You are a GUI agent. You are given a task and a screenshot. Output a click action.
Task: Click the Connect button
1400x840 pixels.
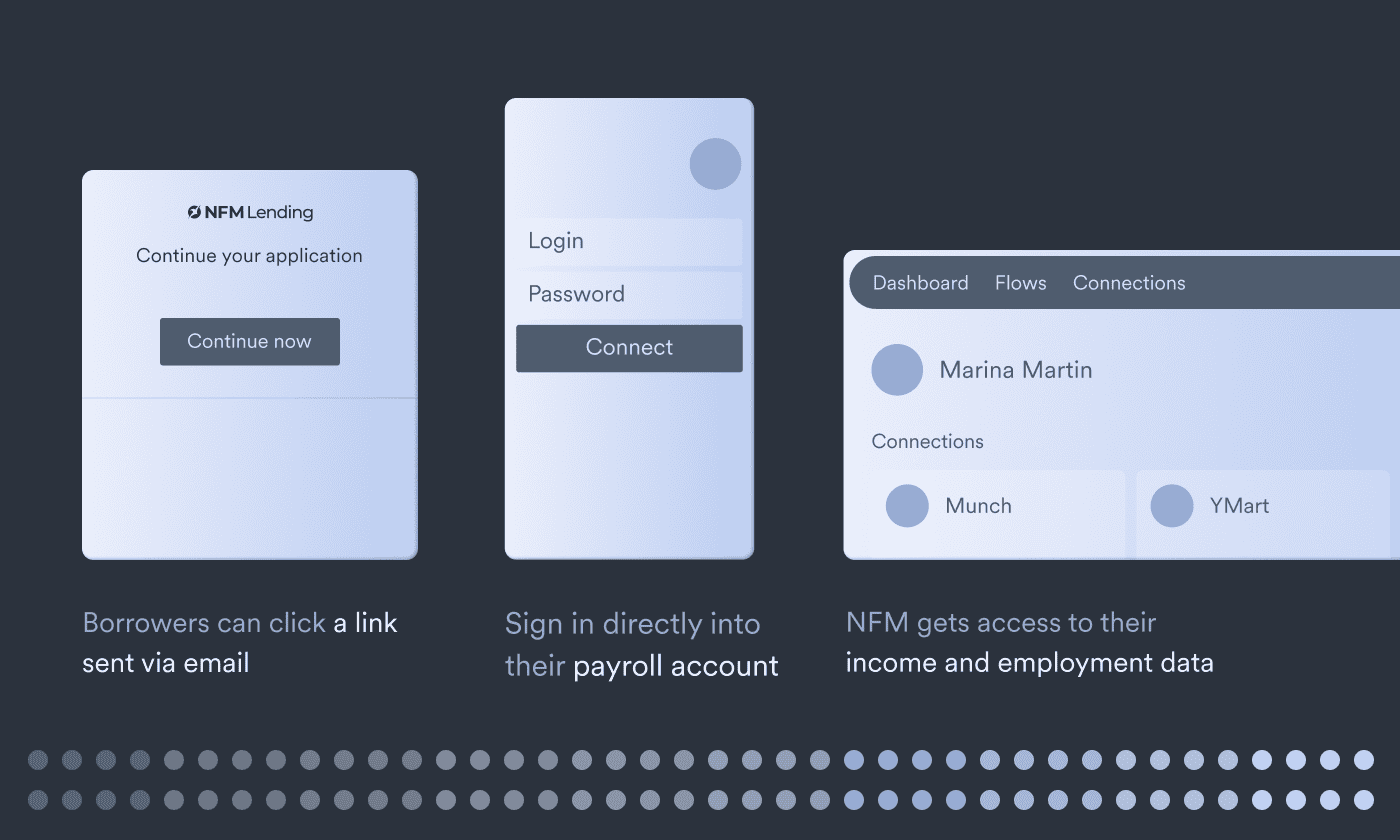point(629,348)
